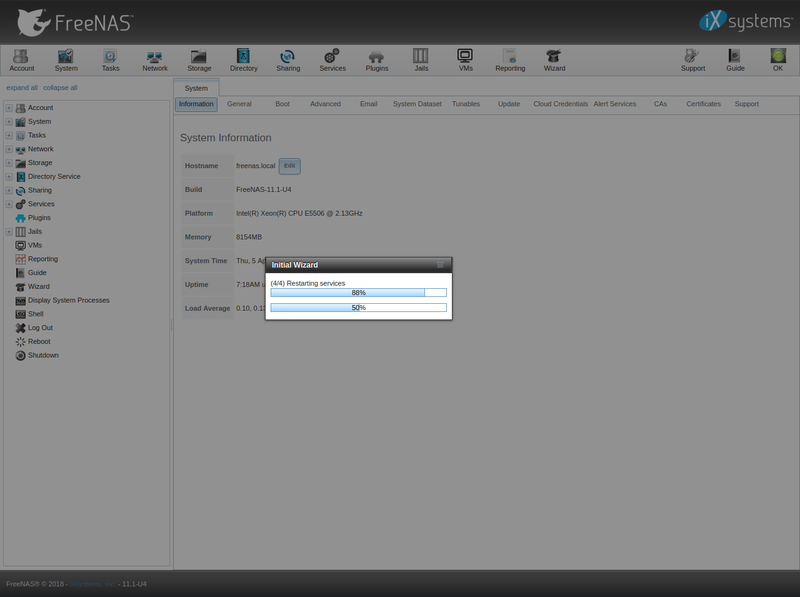Viewport: 800px width, 597px height.
Task: Switch to the Certificates tab
Action: [x=703, y=104]
